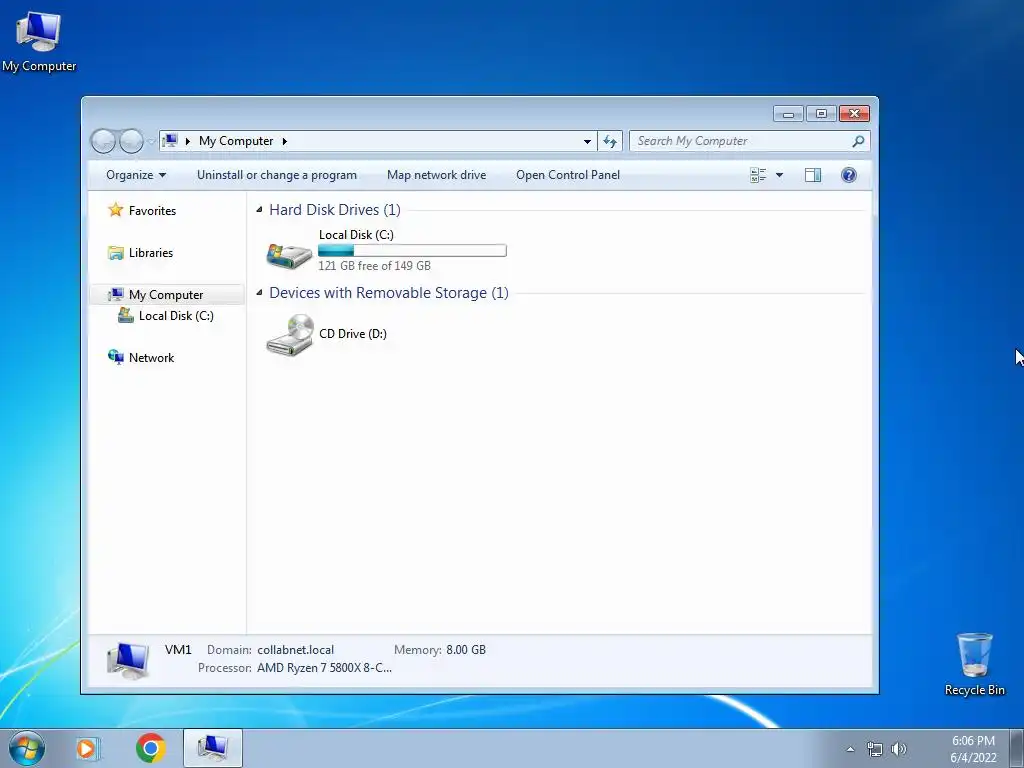This screenshot has height=768, width=1024.
Task: Show hidden tray icons arrow
Action: (x=850, y=749)
